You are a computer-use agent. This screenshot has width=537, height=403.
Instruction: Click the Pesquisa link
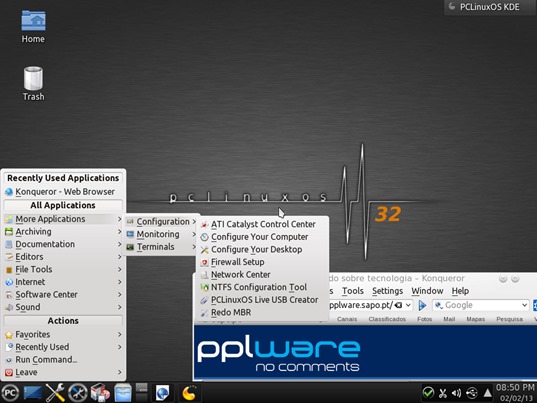tap(510, 319)
